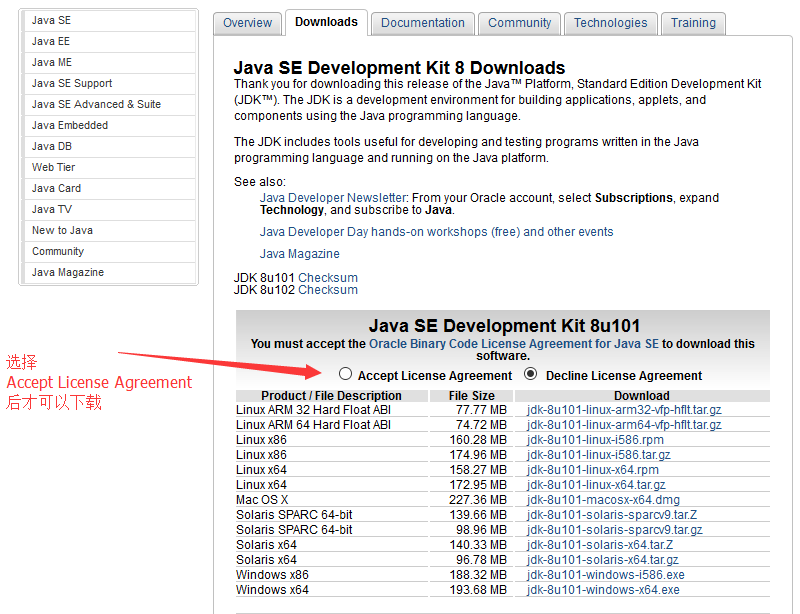Viewport: 800px width, 614px height.
Task: Click the Product / File Description header
Action: coord(332,396)
